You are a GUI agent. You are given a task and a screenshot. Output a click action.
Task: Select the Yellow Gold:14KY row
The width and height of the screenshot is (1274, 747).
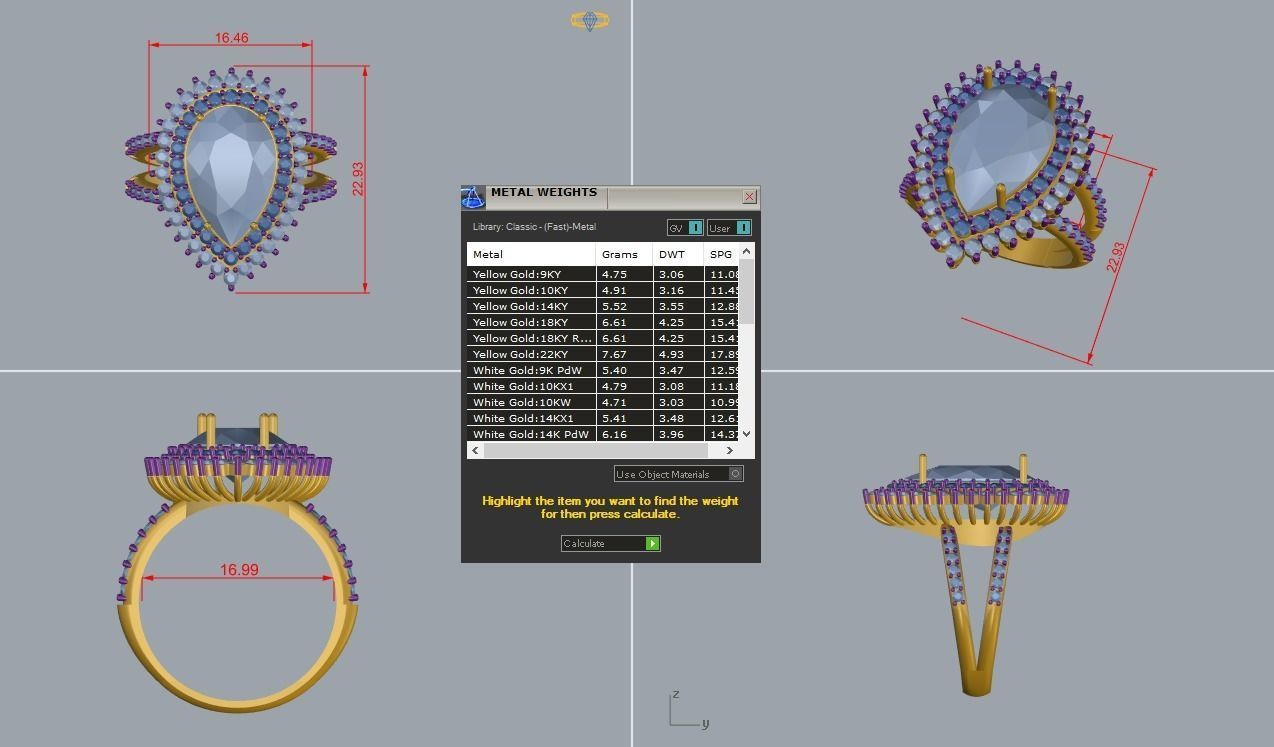(x=603, y=306)
